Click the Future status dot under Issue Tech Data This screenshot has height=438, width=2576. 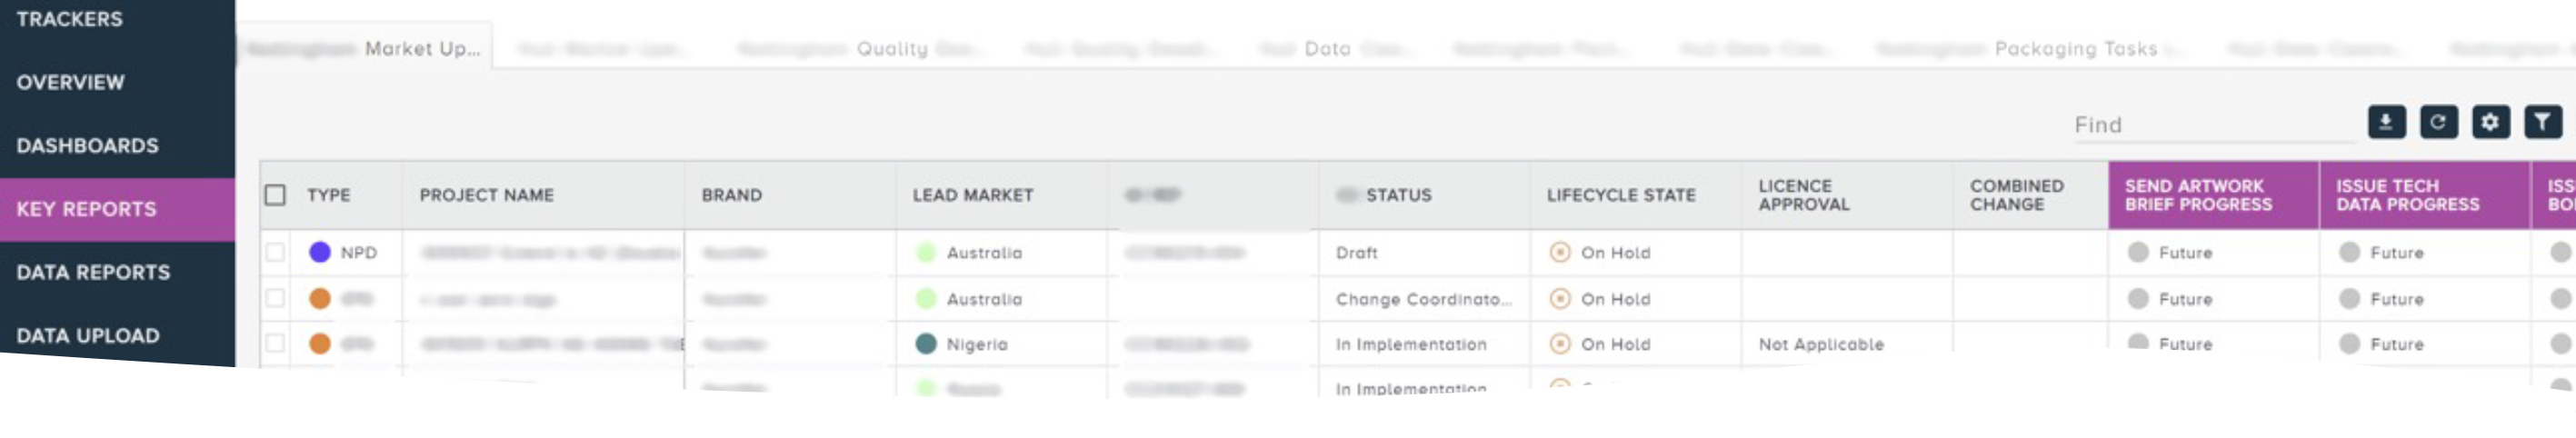tap(2350, 253)
